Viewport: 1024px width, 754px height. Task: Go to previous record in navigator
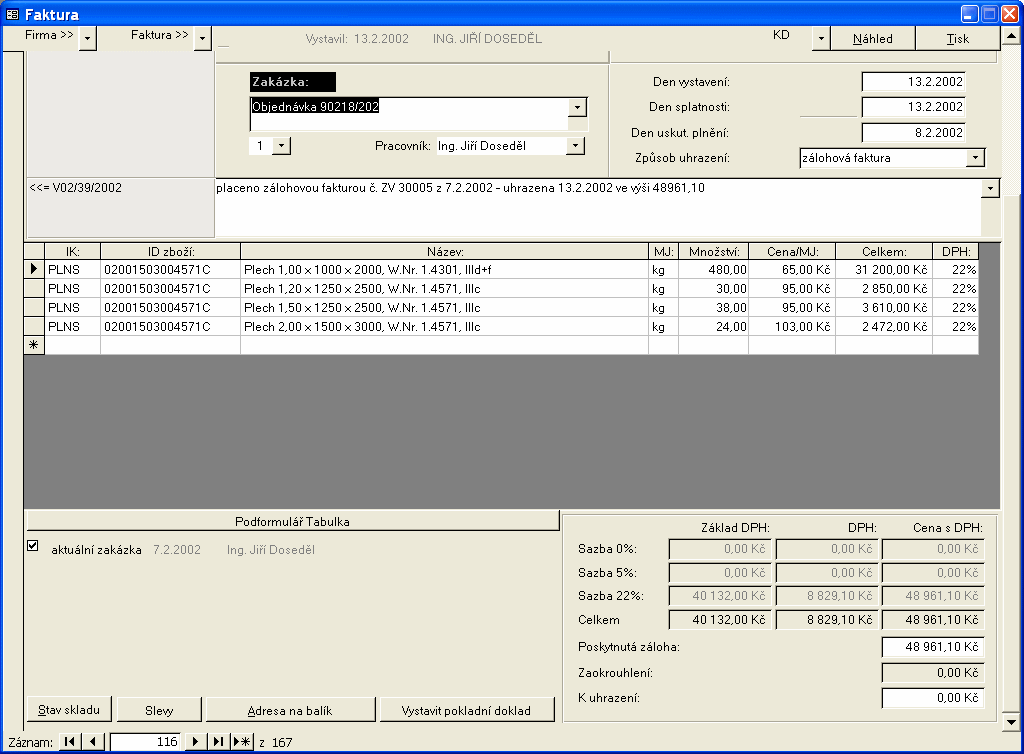click(93, 741)
